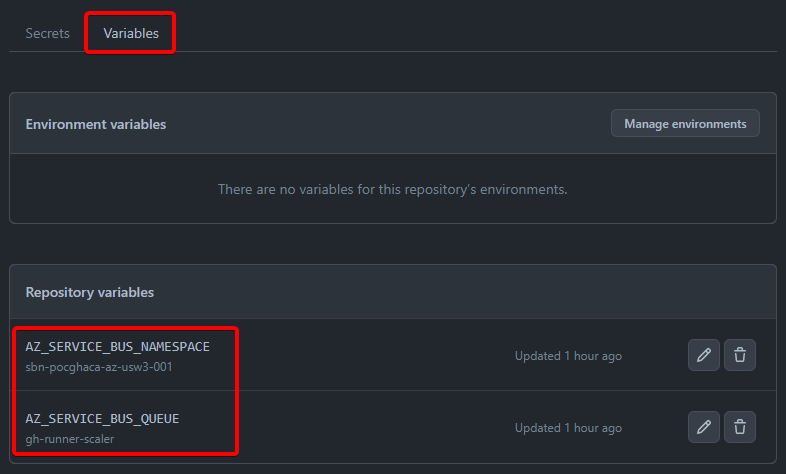Click the Environment variables heading
The width and height of the screenshot is (786, 474).
tap(96, 125)
